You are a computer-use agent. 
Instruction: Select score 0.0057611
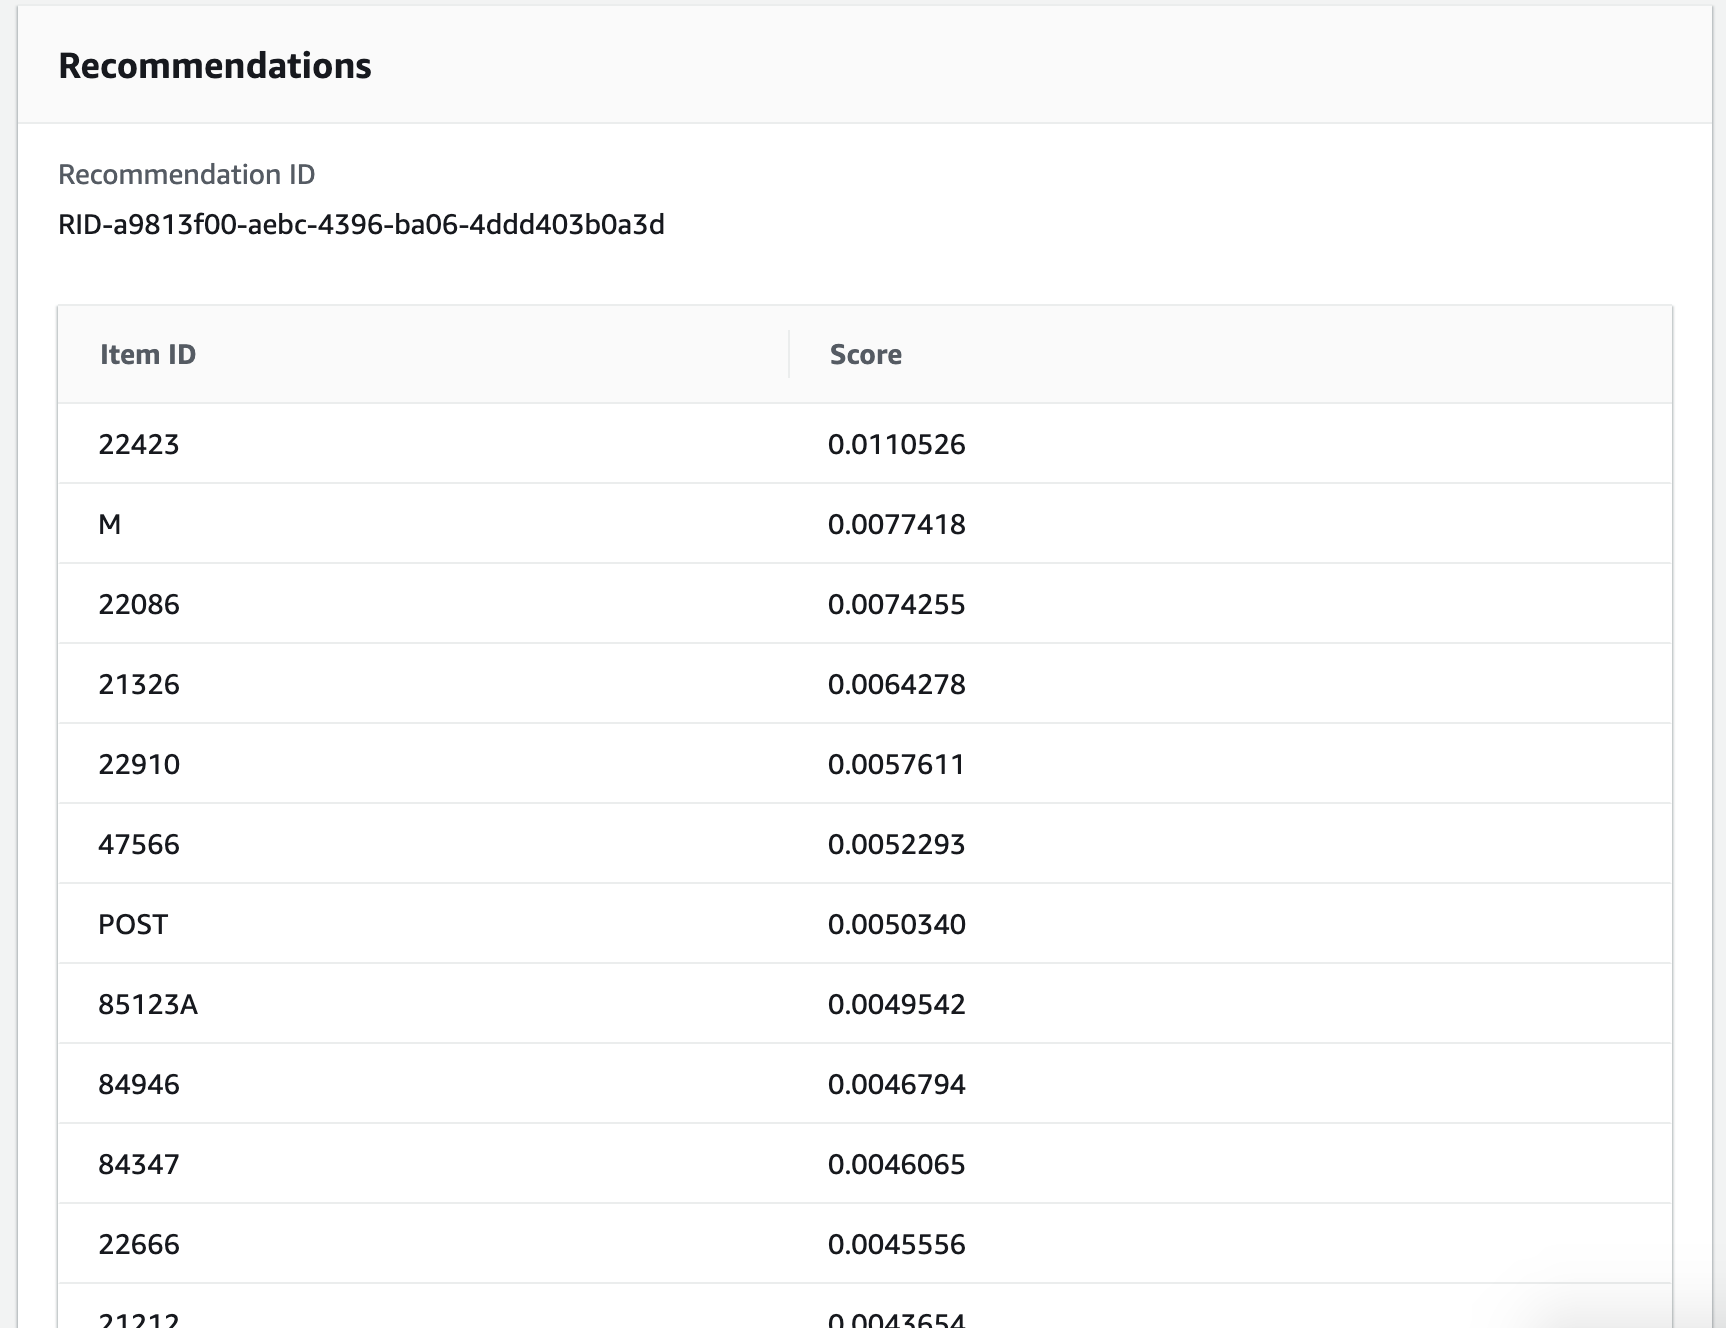point(897,764)
